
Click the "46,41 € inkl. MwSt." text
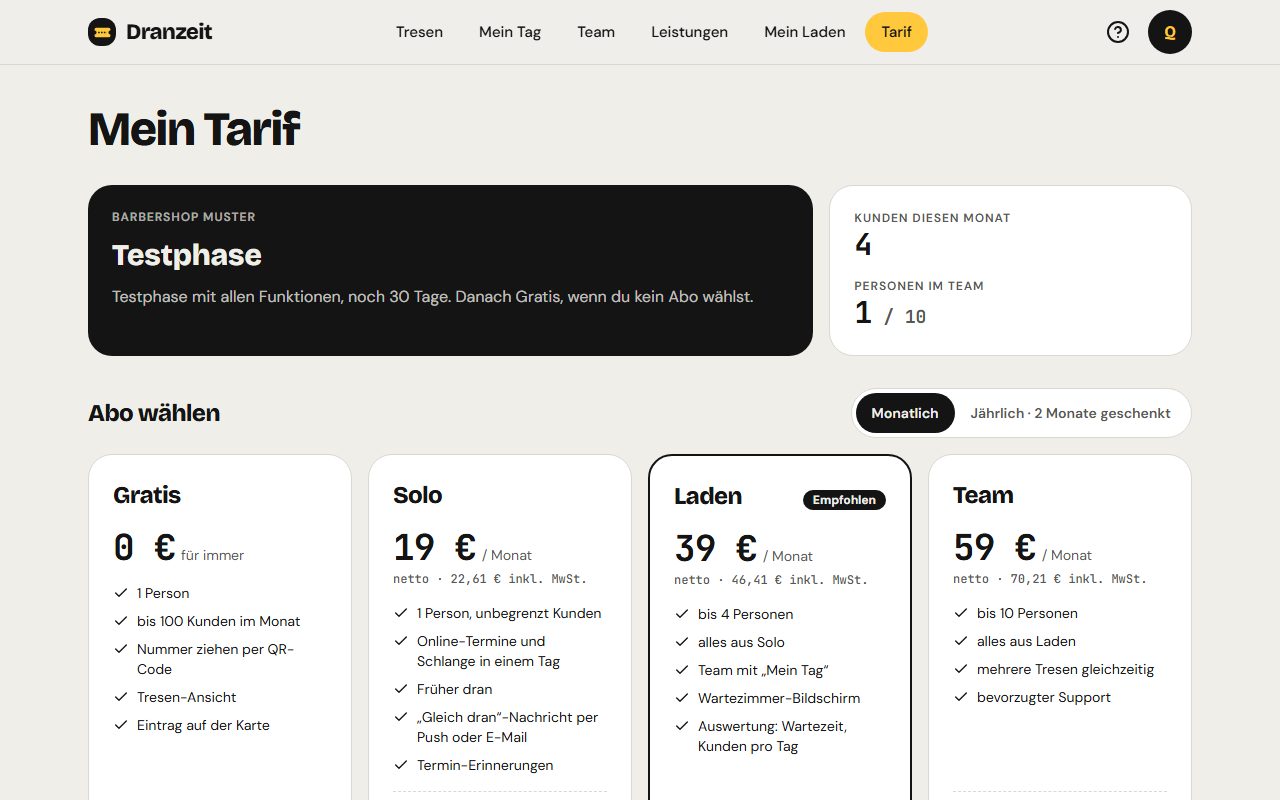[800, 580]
